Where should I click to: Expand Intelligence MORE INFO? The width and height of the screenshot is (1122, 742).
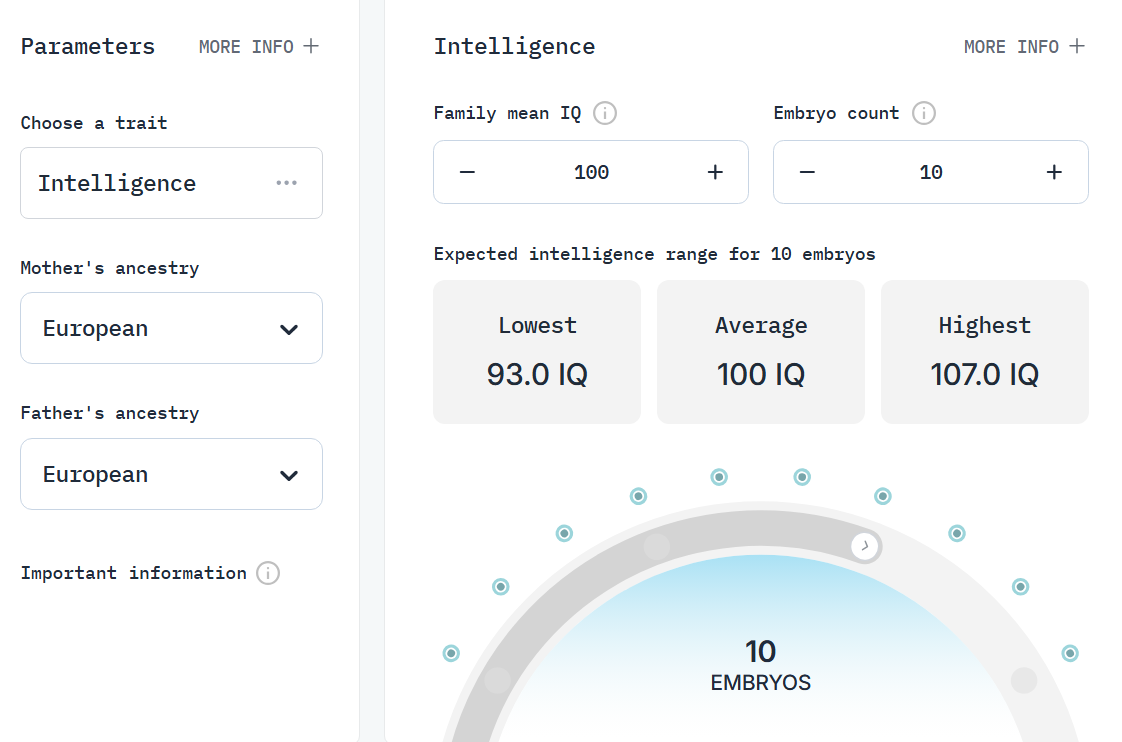pos(1024,47)
